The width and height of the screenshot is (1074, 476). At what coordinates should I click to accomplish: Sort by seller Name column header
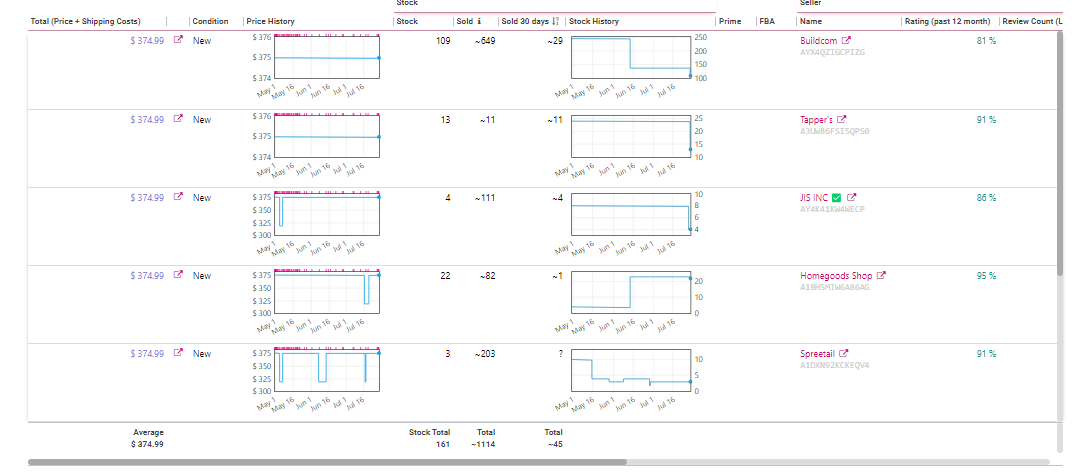tap(811, 21)
